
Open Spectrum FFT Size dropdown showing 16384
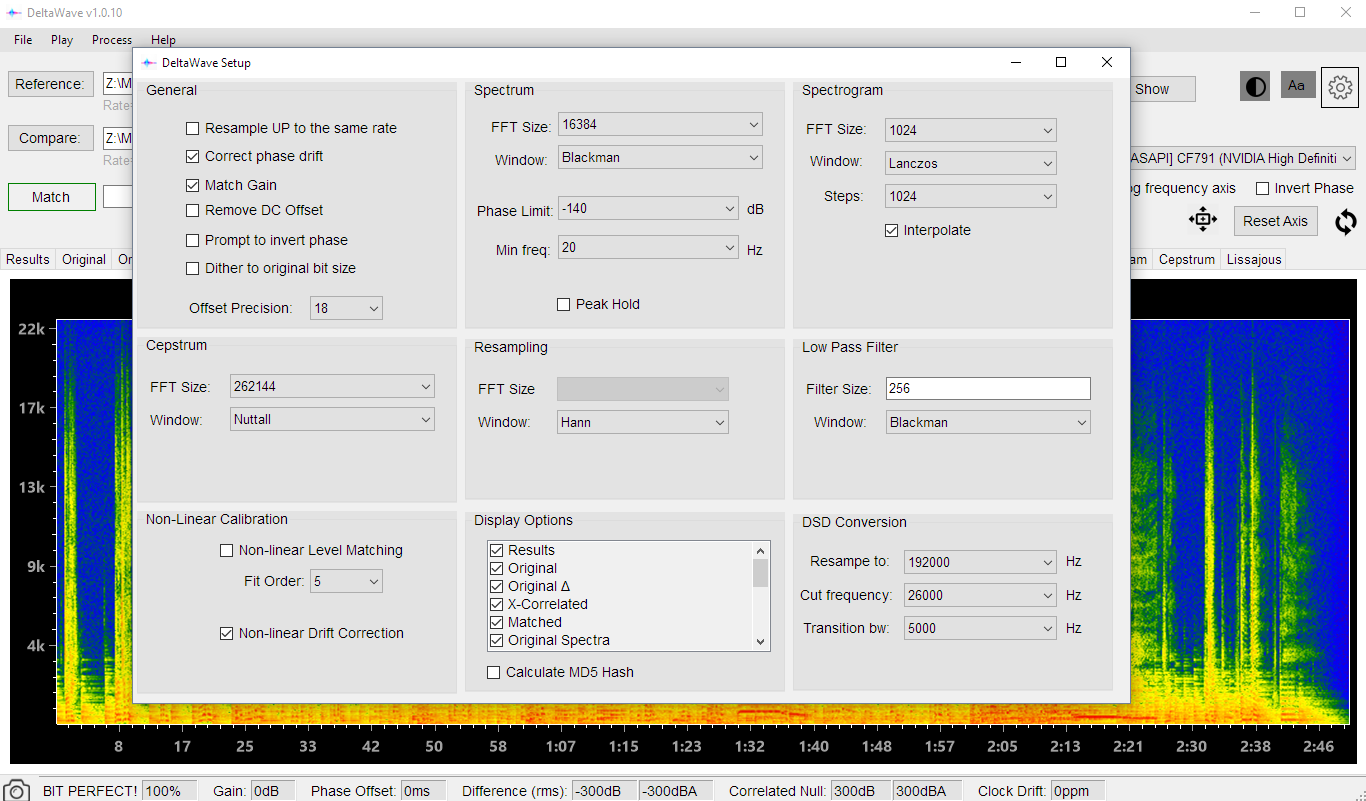660,125
